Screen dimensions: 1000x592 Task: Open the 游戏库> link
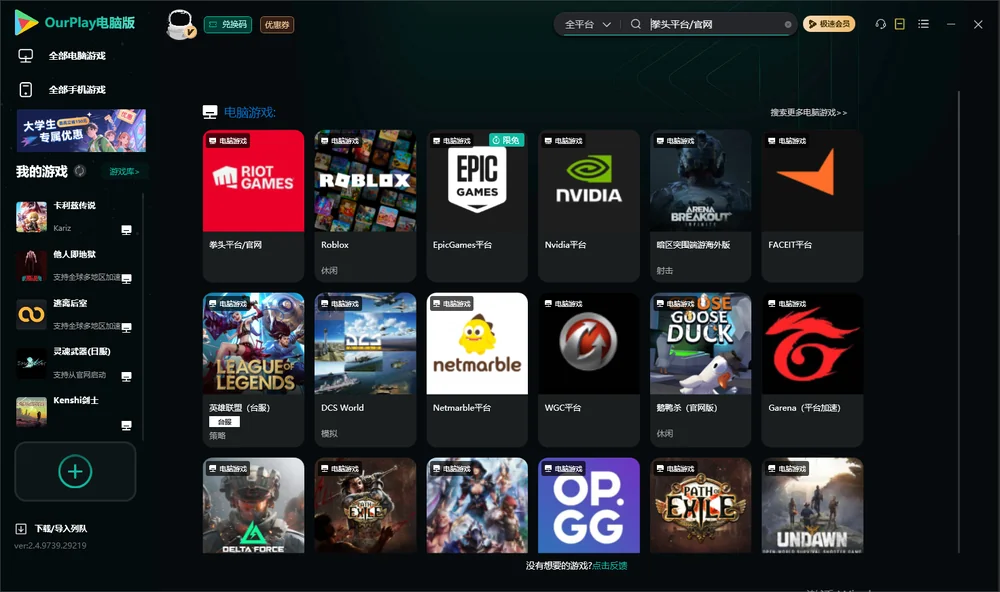pos(124,172)
